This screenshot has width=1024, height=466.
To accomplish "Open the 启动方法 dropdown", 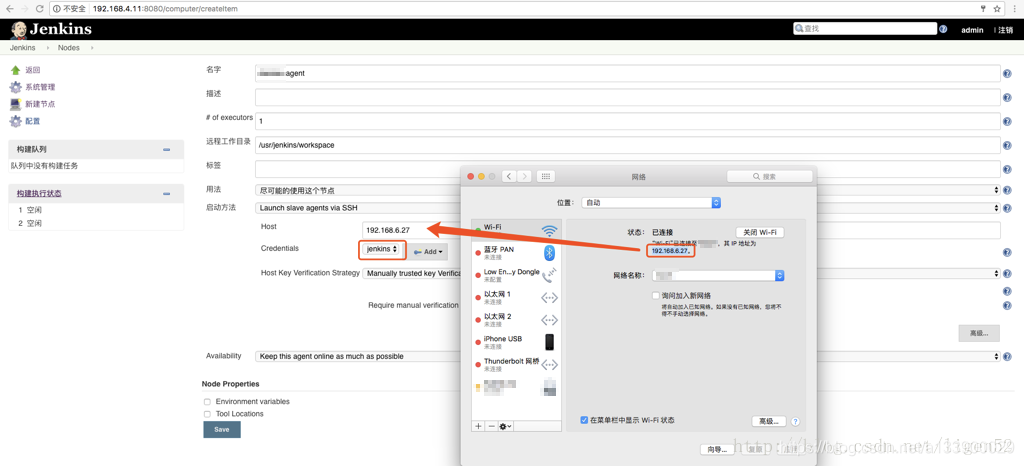I will (x=628, y=208).
